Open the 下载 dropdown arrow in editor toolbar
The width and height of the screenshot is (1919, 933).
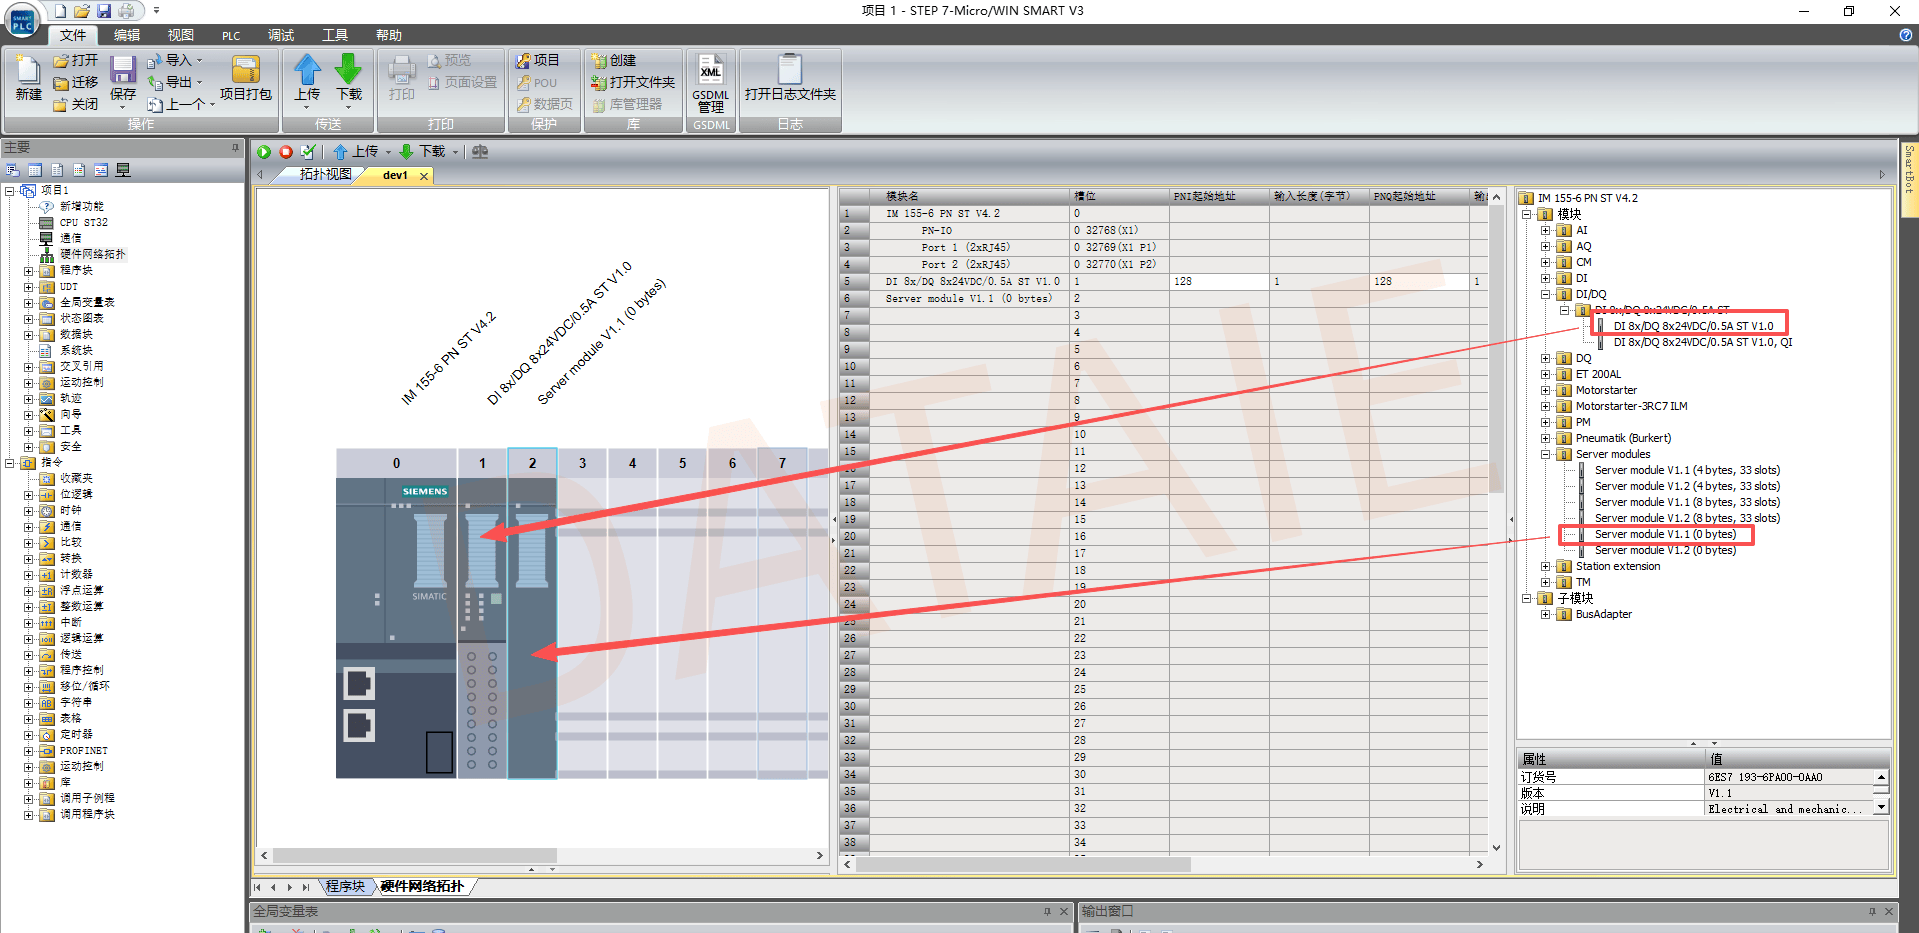click(455, 152)
